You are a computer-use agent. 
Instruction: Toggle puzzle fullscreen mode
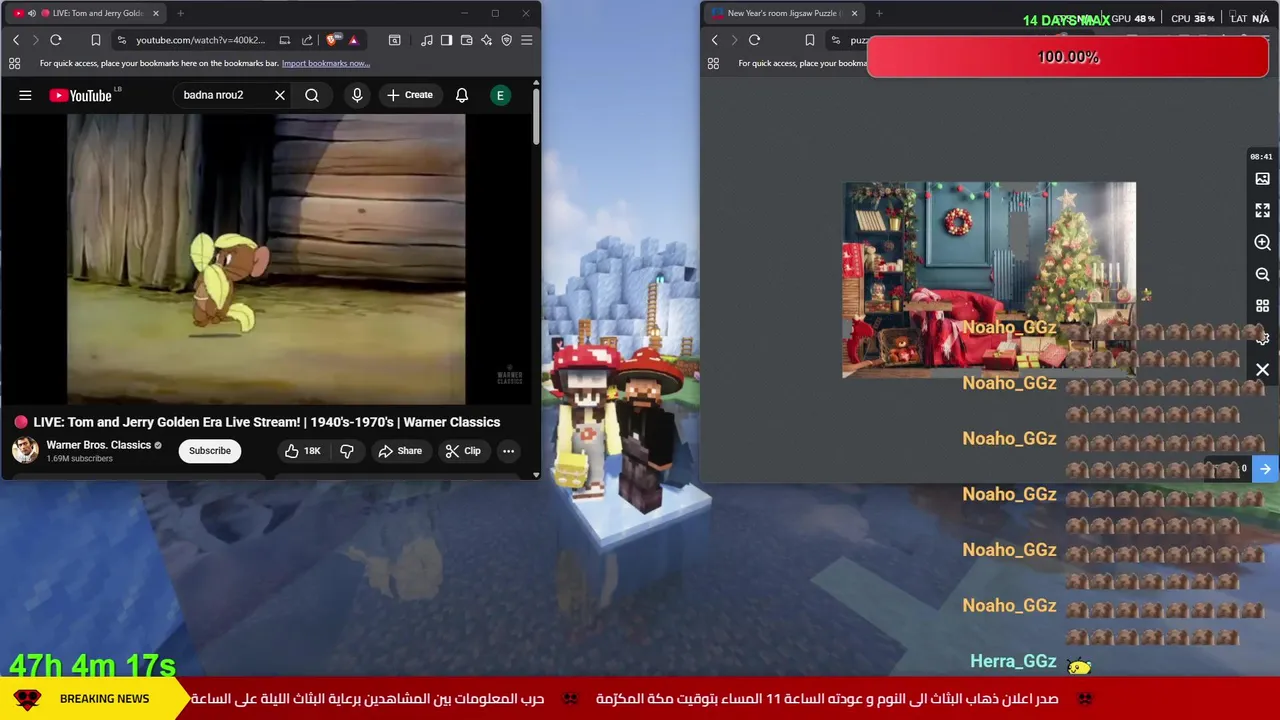coord(1262,210)
